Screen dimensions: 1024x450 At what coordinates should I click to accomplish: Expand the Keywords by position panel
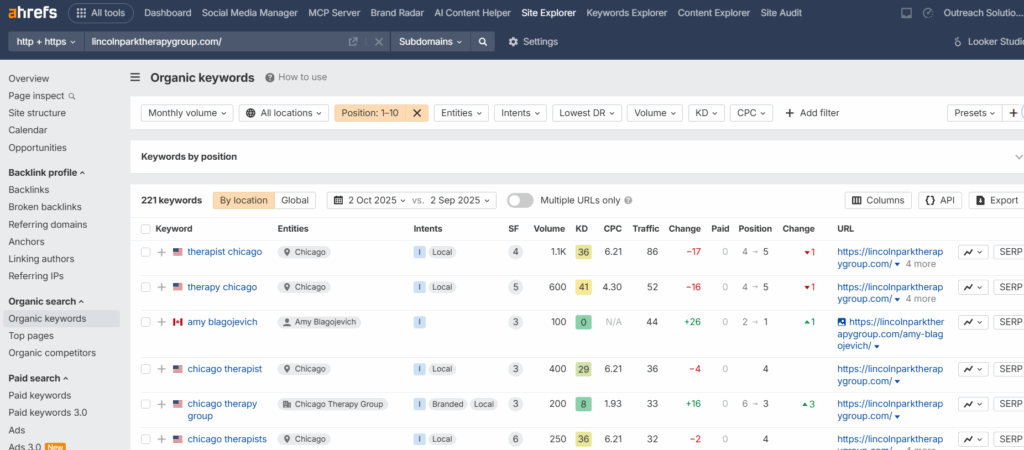click(1018, 157)
